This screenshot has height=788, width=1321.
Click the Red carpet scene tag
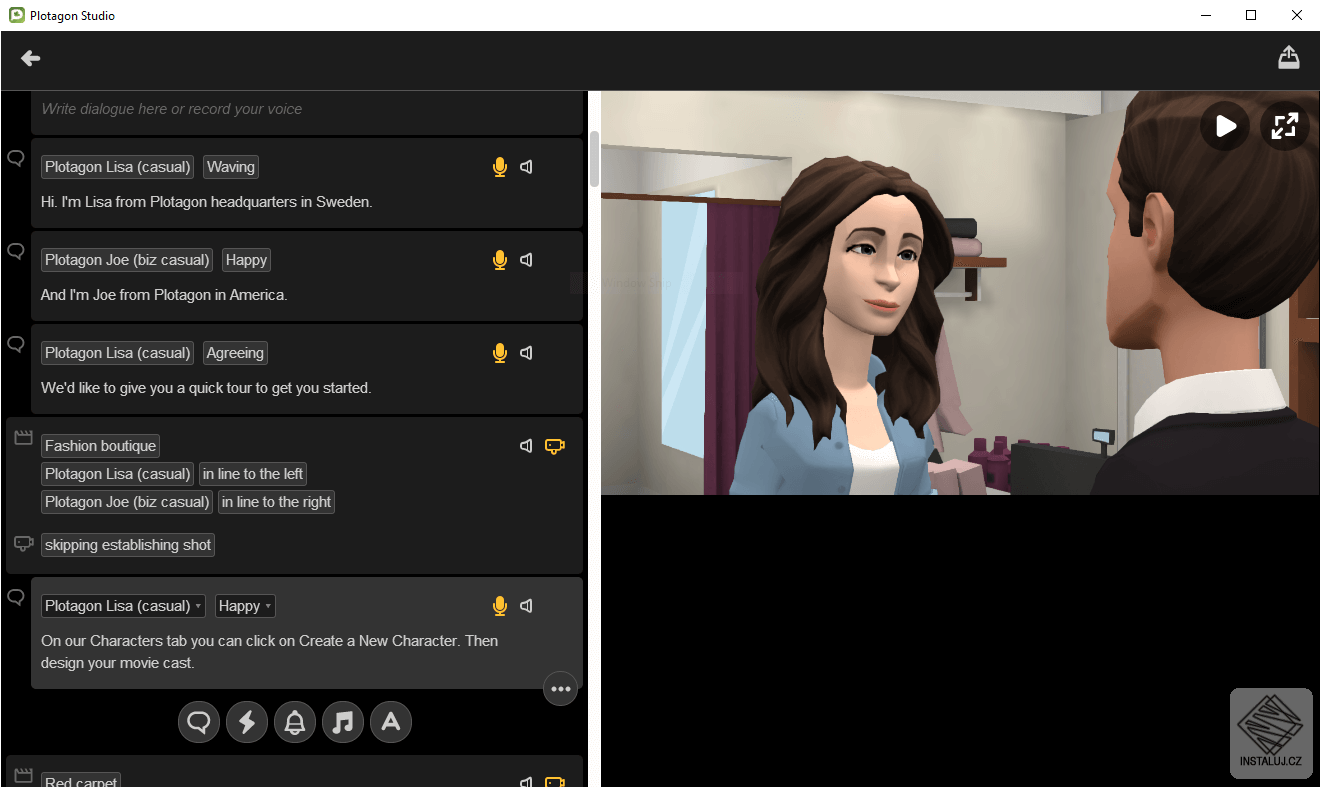click(x=81, y=779)
